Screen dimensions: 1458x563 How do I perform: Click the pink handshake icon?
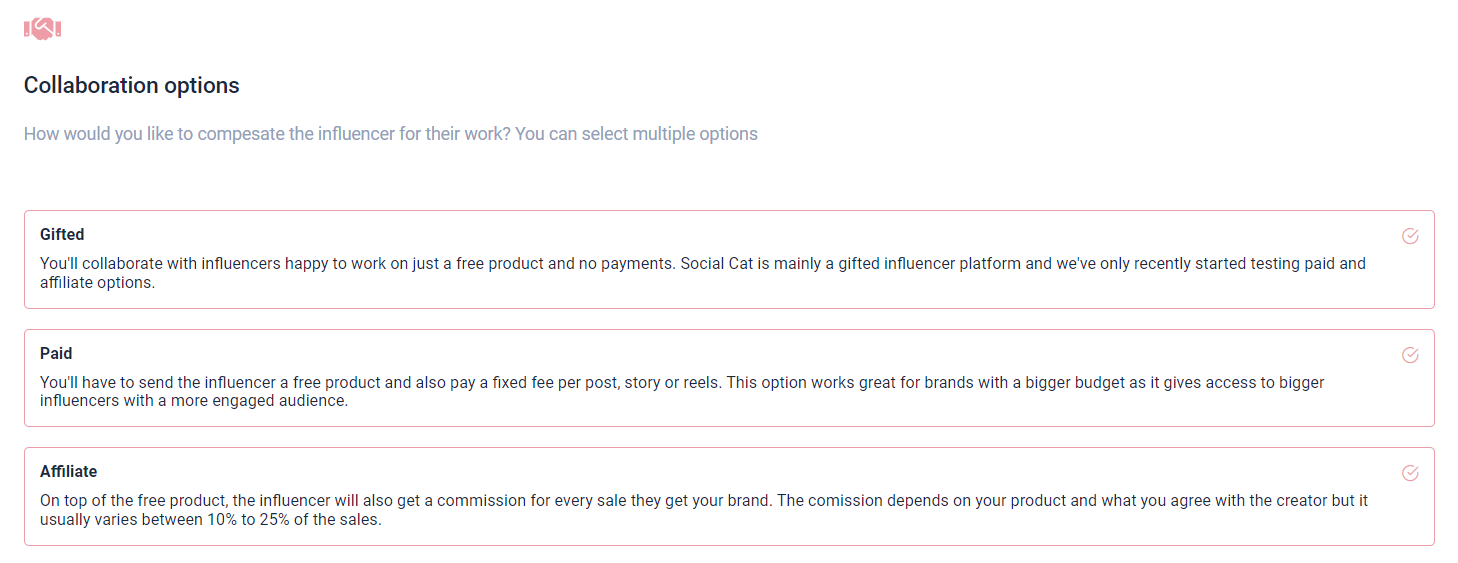tap(43, 29)
